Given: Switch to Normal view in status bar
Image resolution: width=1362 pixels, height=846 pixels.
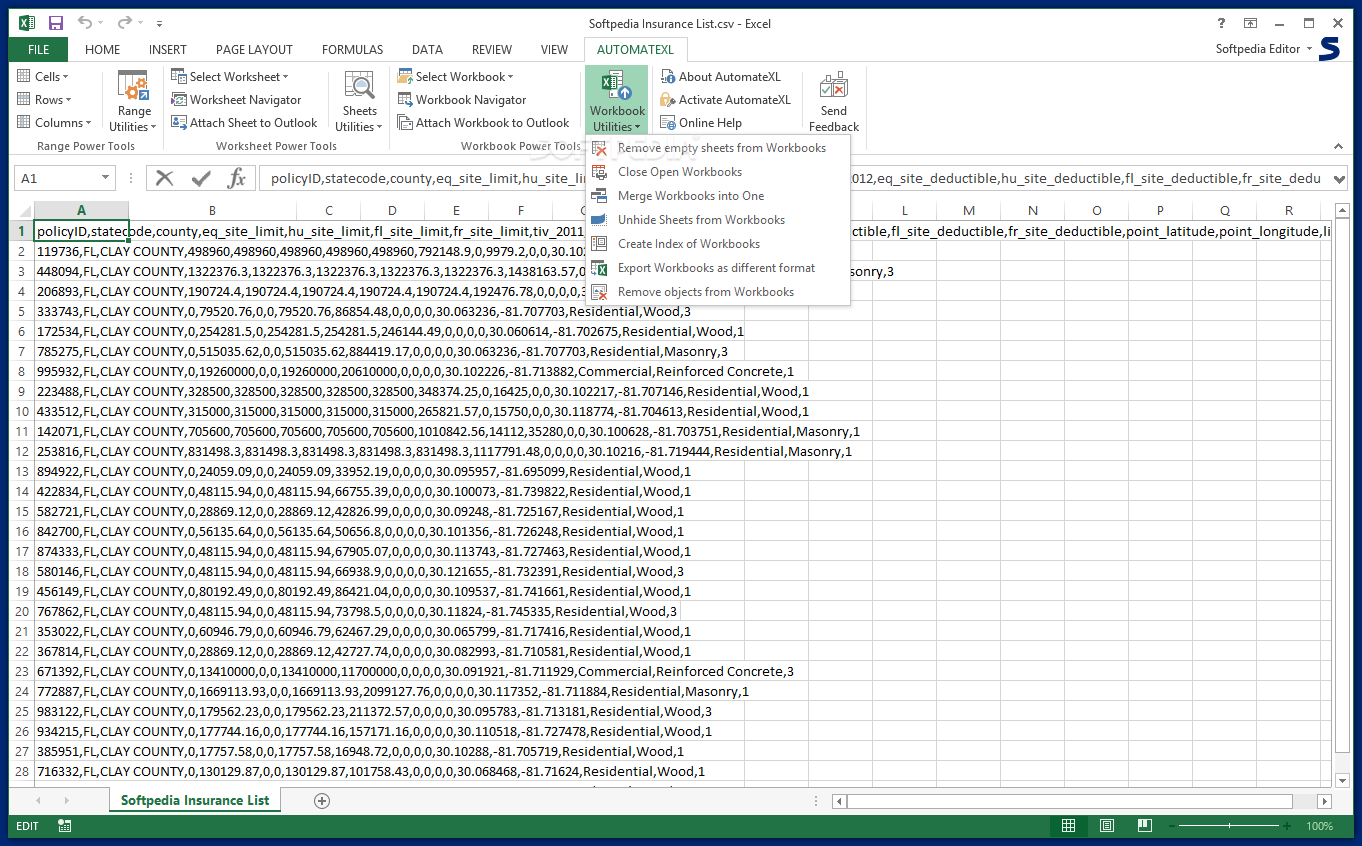Looking at the screenshot, I should [1069, 826].
